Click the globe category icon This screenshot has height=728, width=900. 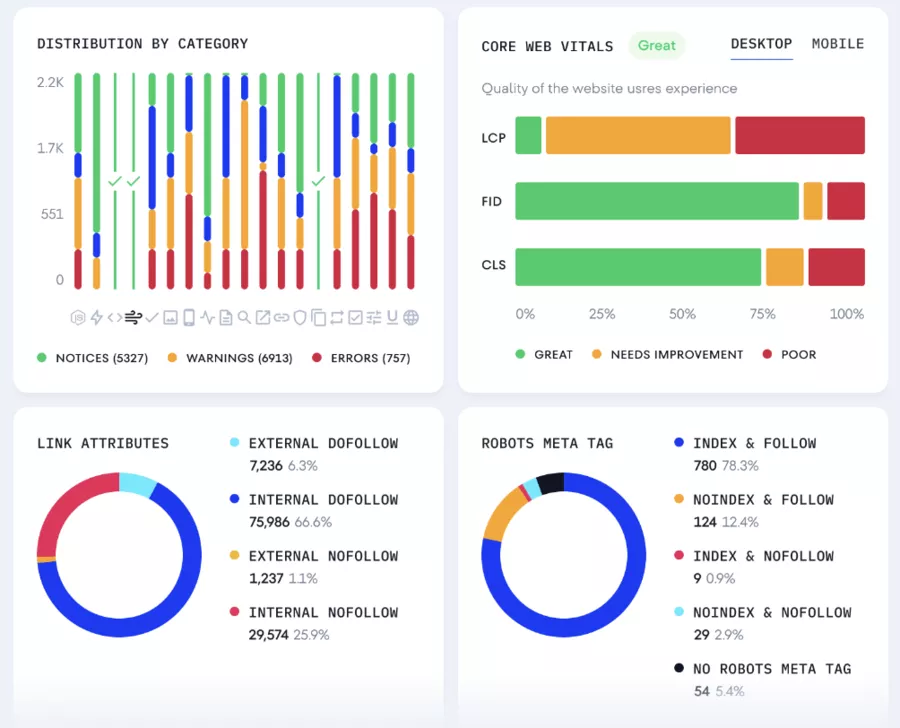click(x=410, y=317)
